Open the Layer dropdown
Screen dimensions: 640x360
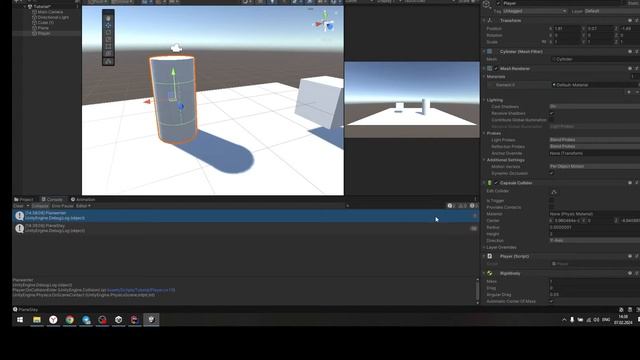(612, 11)
